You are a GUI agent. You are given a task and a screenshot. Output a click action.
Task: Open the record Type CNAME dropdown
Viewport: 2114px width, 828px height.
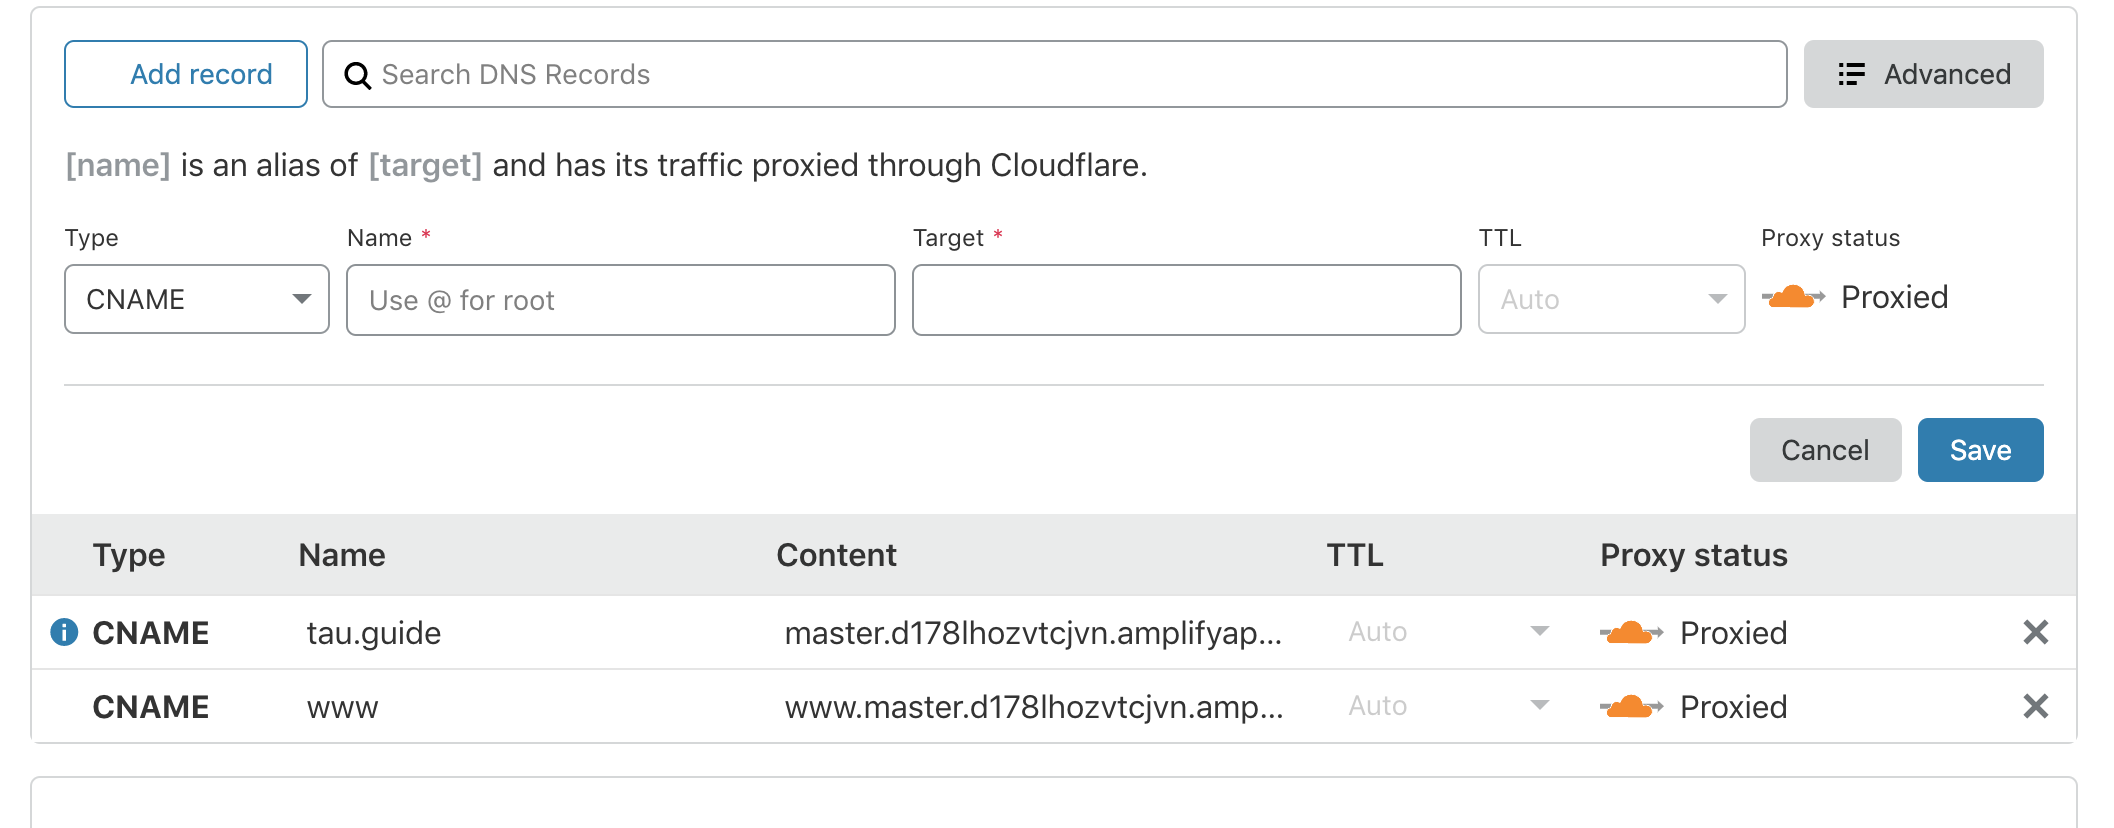pos(197,299)
